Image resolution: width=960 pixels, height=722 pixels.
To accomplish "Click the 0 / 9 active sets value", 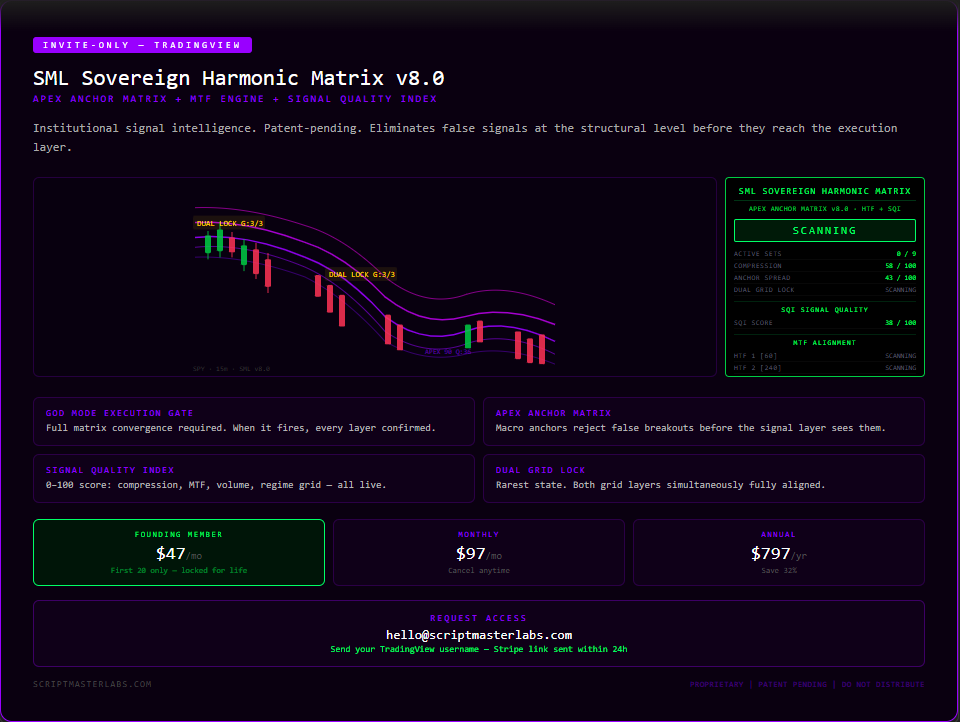I will 906,254.
